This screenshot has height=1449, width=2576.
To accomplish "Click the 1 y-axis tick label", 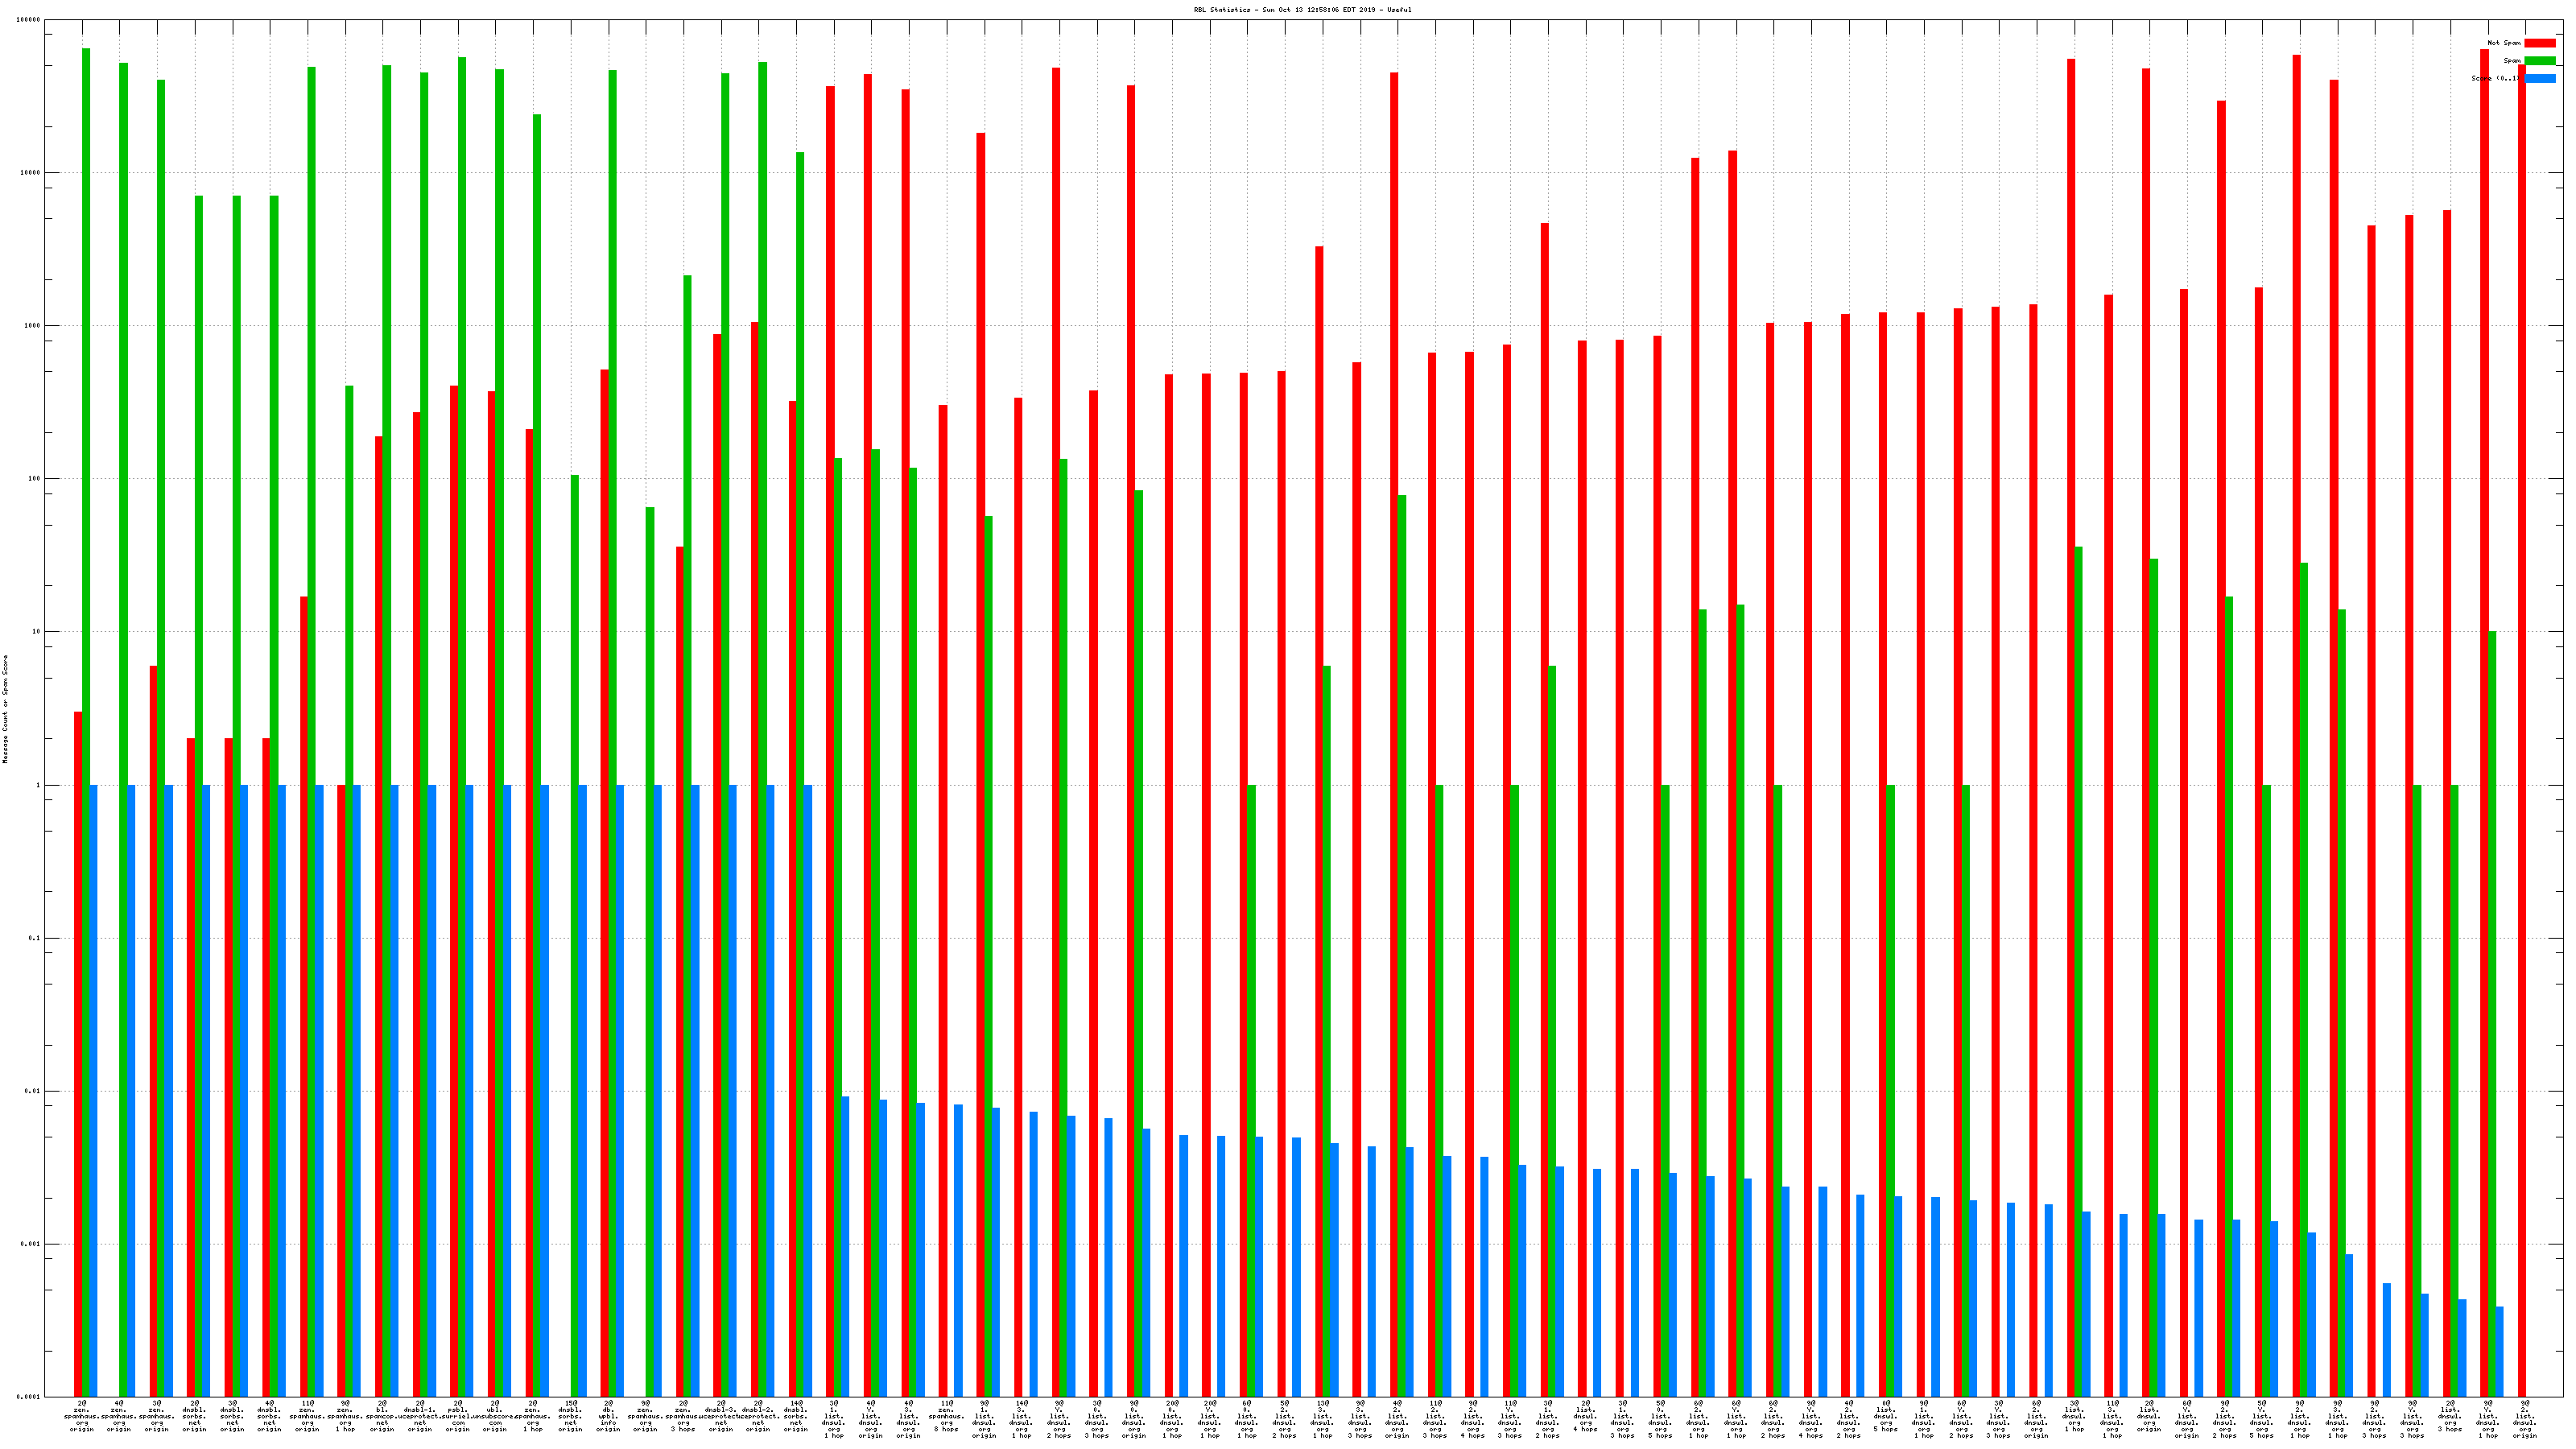I will (38, 785).
